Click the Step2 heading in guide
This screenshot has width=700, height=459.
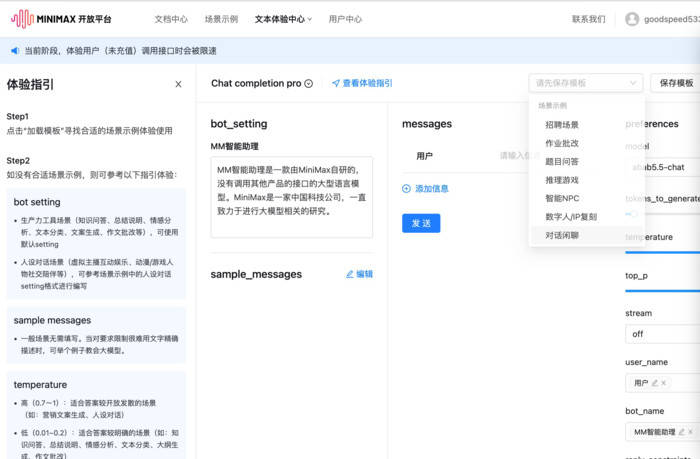pyautogui.click(x=18, y=160)
